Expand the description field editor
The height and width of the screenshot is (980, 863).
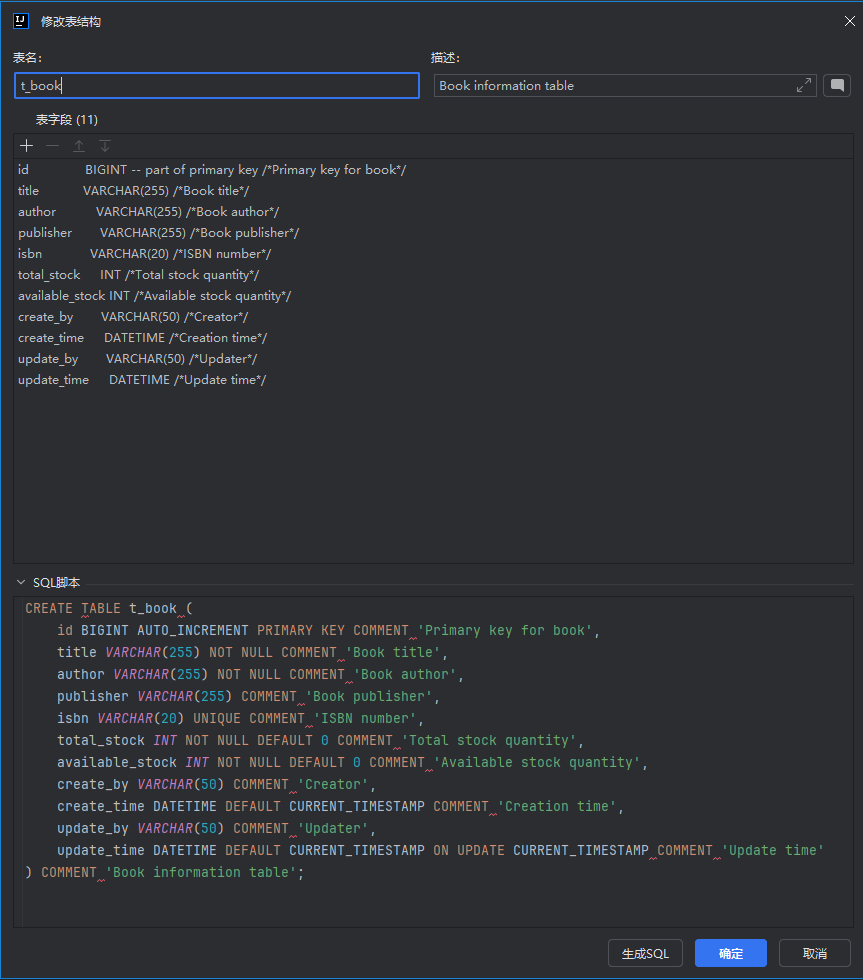click(804, 86)
